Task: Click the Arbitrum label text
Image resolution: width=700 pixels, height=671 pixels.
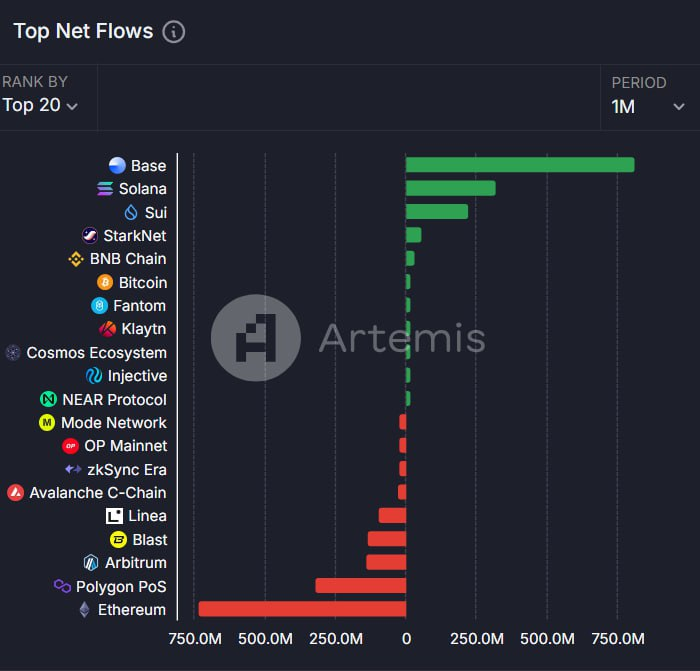Action: tap(136, 563)
